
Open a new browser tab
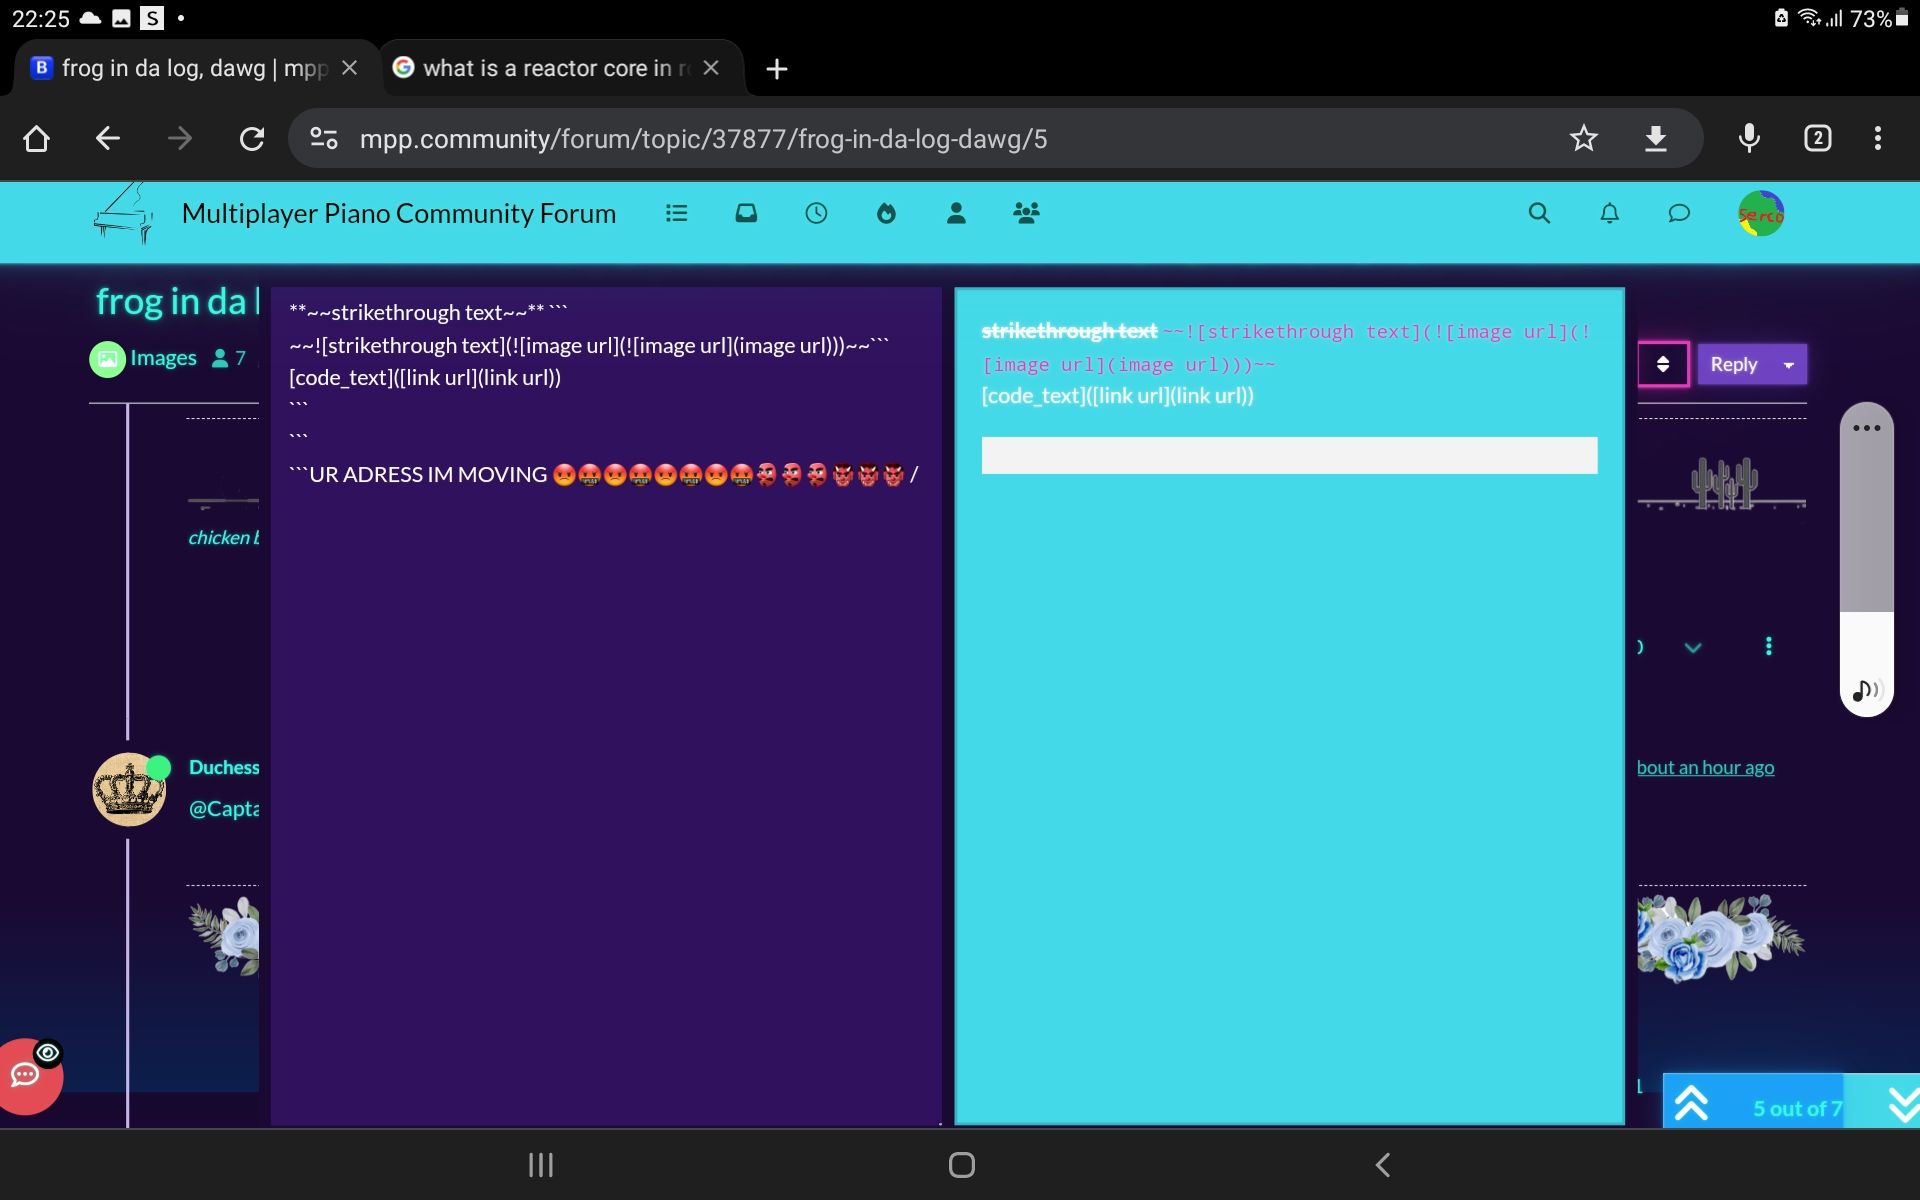(776, 69)
